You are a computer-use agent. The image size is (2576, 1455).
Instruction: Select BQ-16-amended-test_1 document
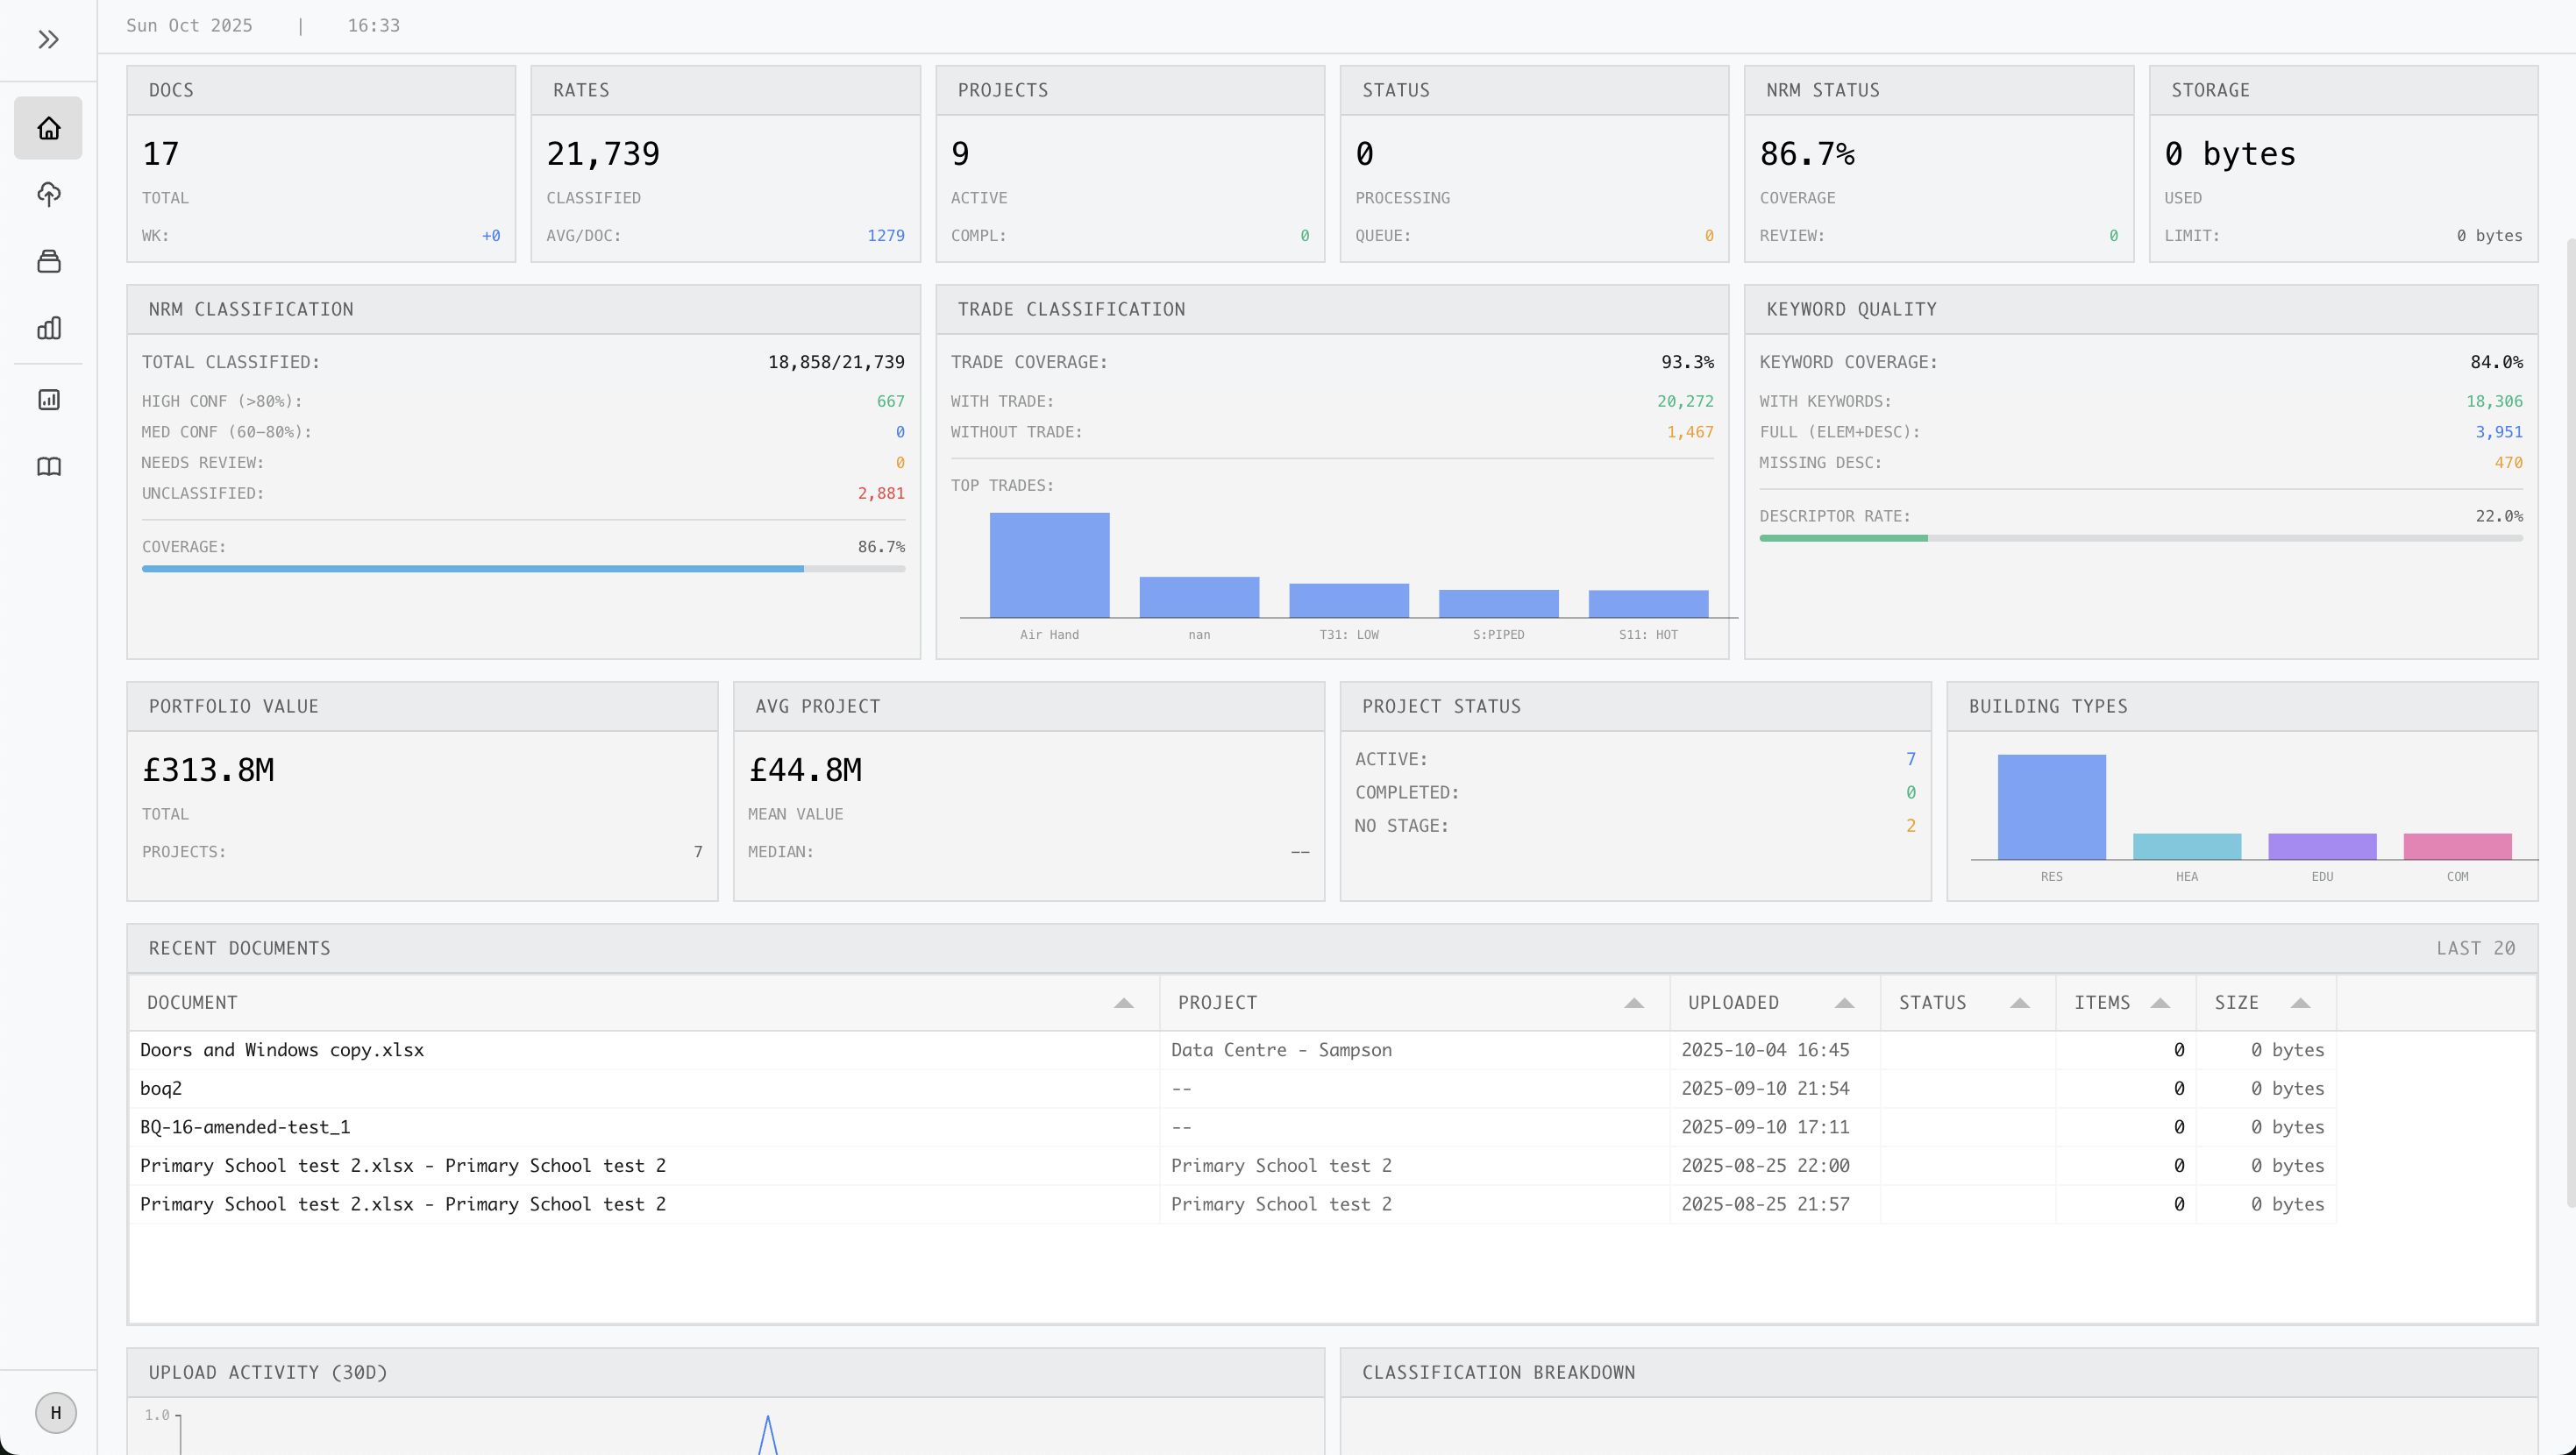pyautogui.click(x=245, y=1127)
